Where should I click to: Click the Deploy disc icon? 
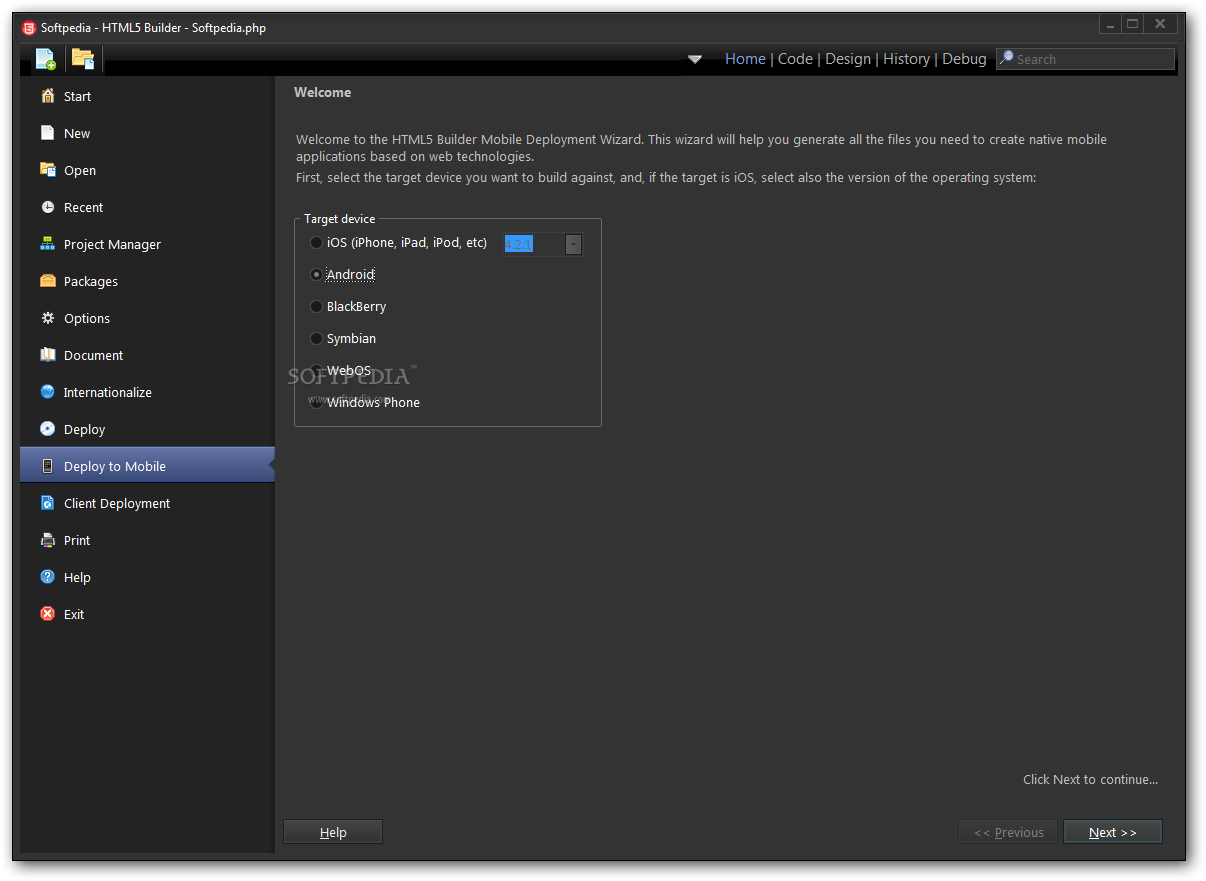click(x=47, y=429)
